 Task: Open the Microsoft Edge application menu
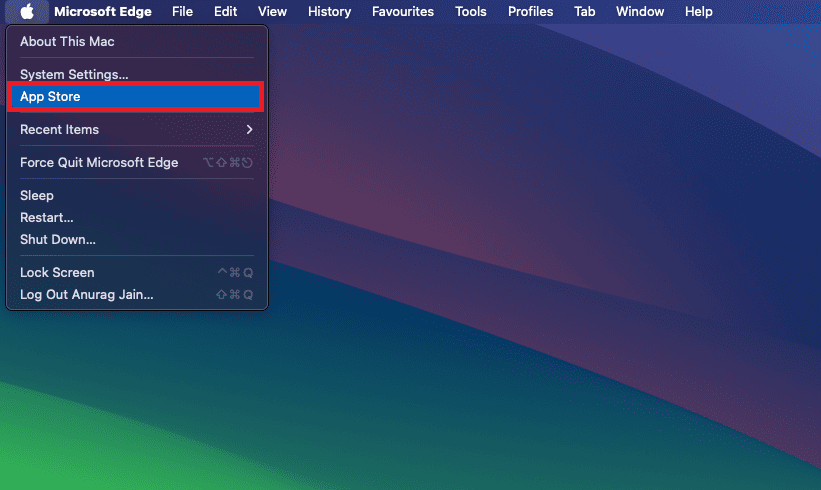(103, 12)
